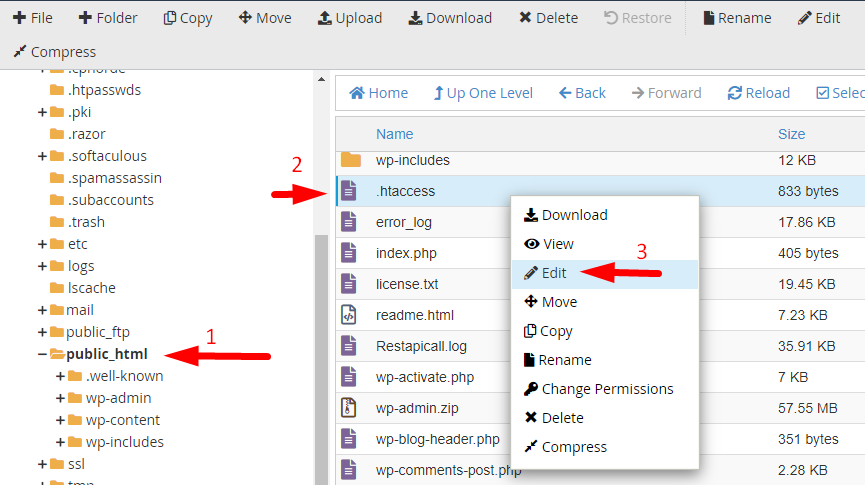Click the tree panel scrollbar up arrow
Image resolution: width=865 pixels, height=485 pixels.
point(321,79)
